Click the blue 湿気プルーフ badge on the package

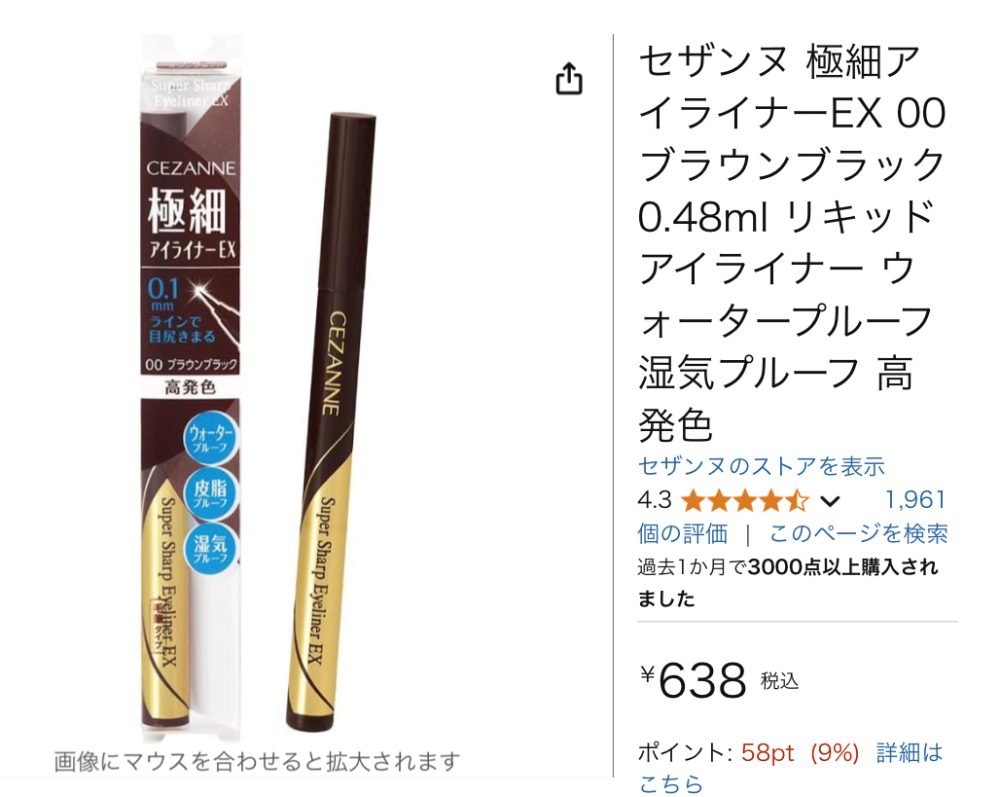[210, 548]
